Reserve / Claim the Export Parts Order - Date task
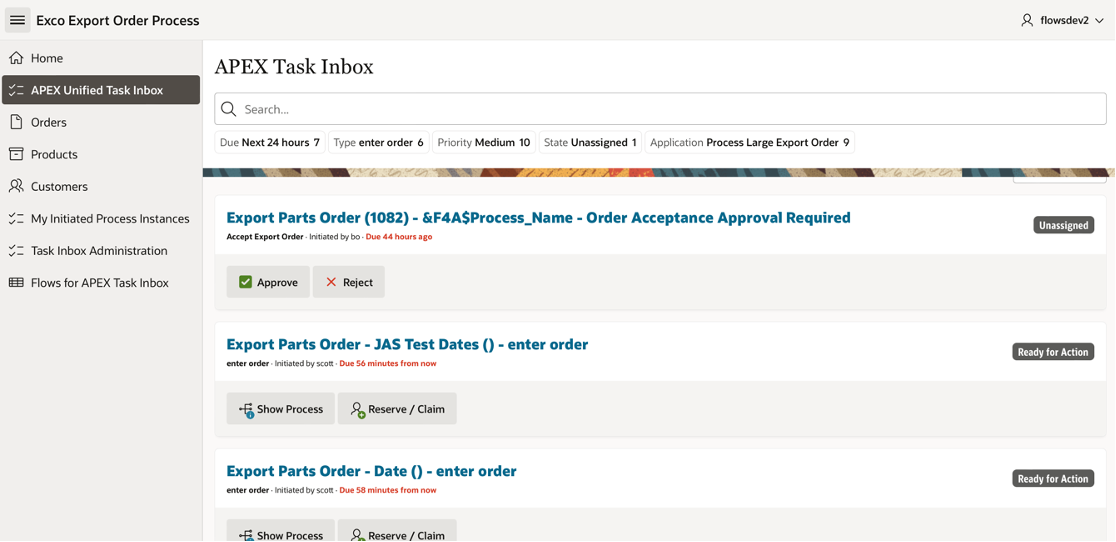Viewport: 1116px width, 542px height. [x=397, y=532]
